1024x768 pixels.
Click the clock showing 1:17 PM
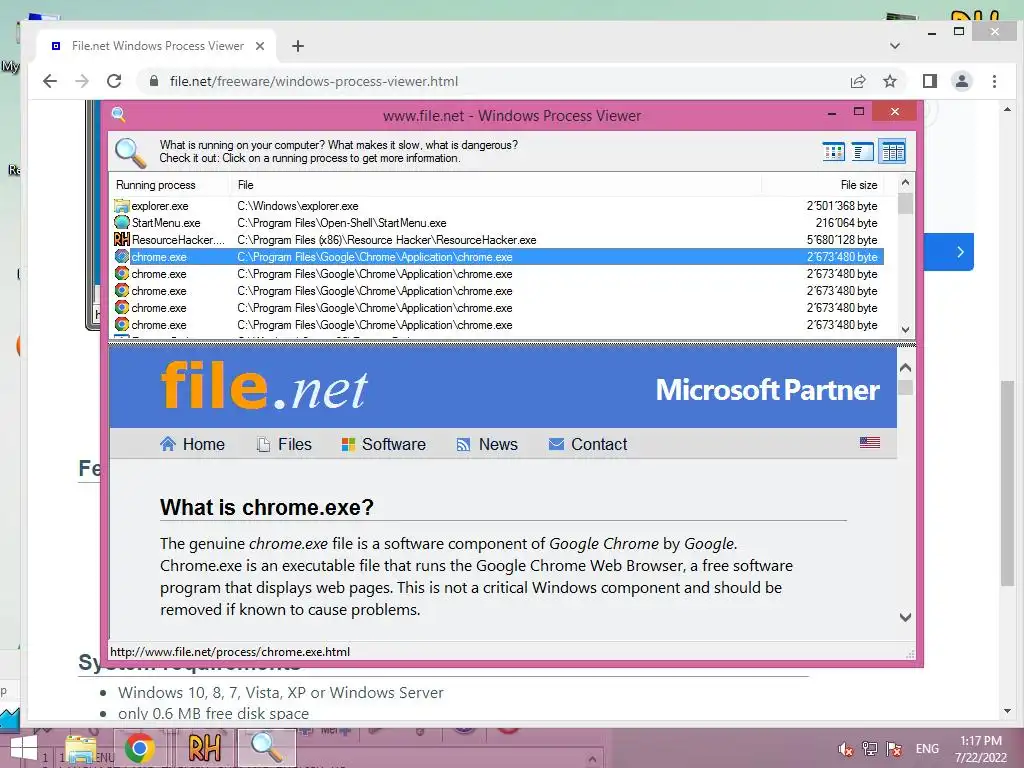(981, 741)
